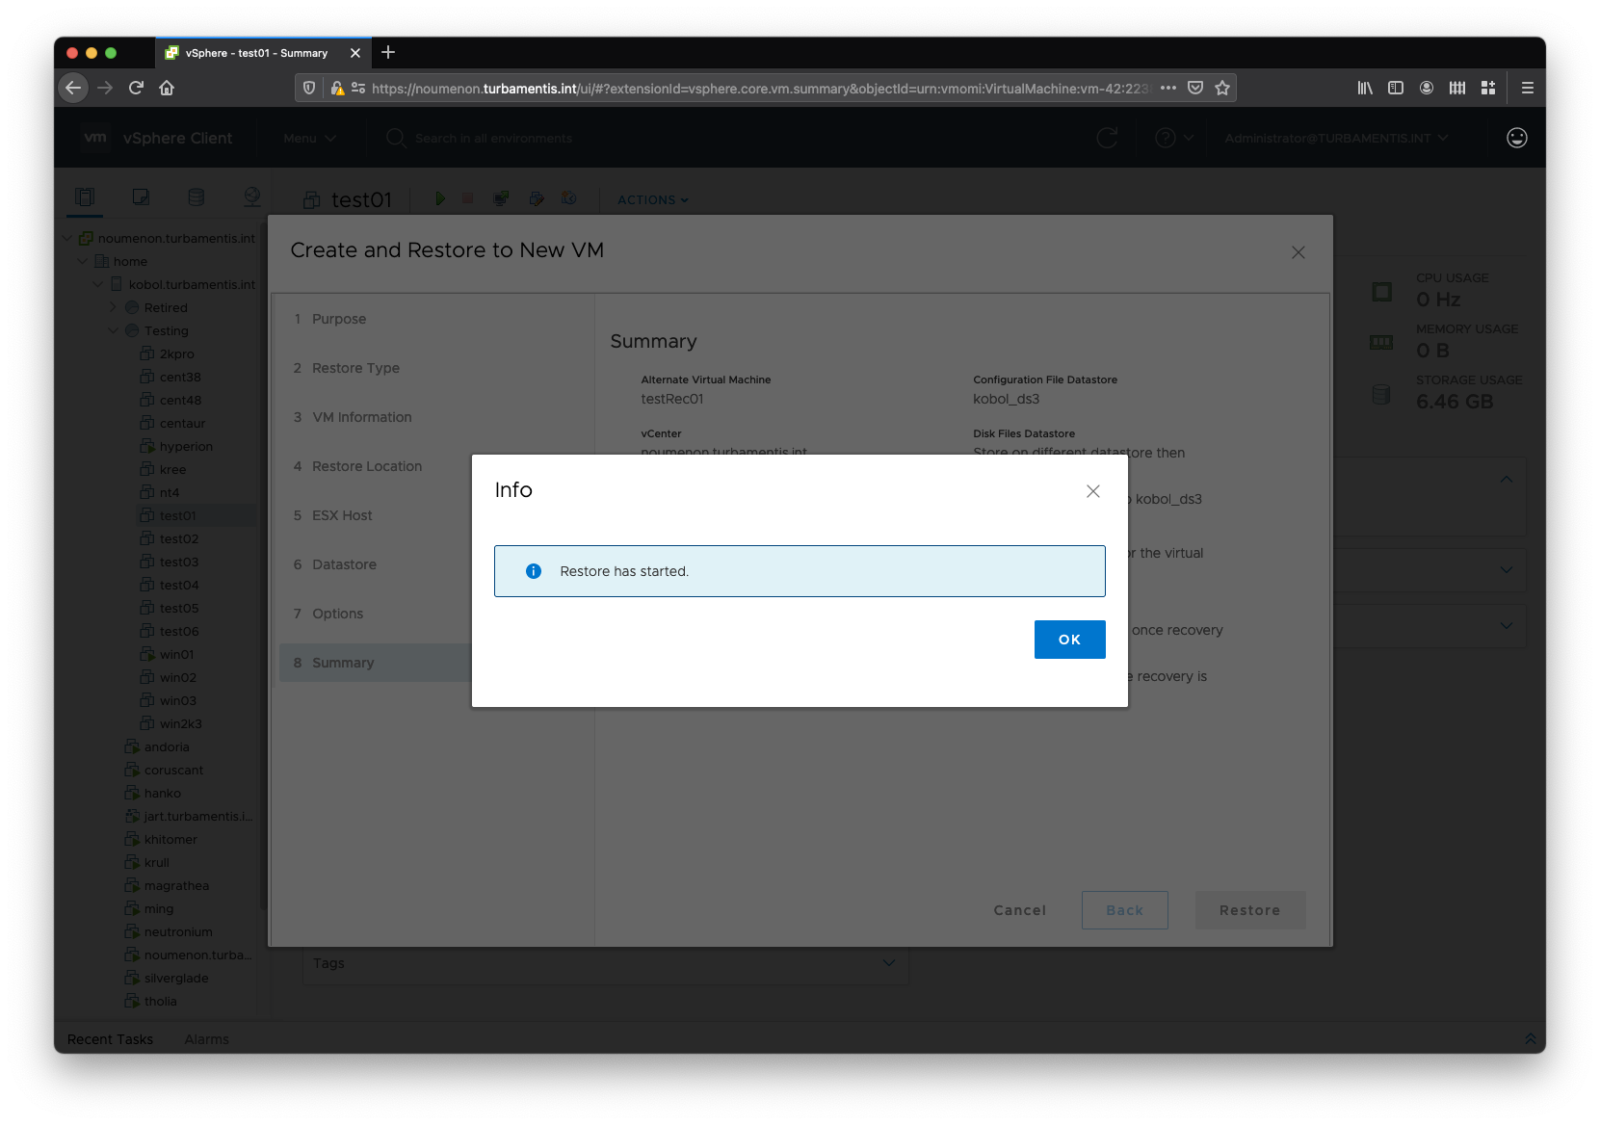This screenshot has height=1125, width=1600.
Task: Open the Storage inventory view
Action: [196, 197]
